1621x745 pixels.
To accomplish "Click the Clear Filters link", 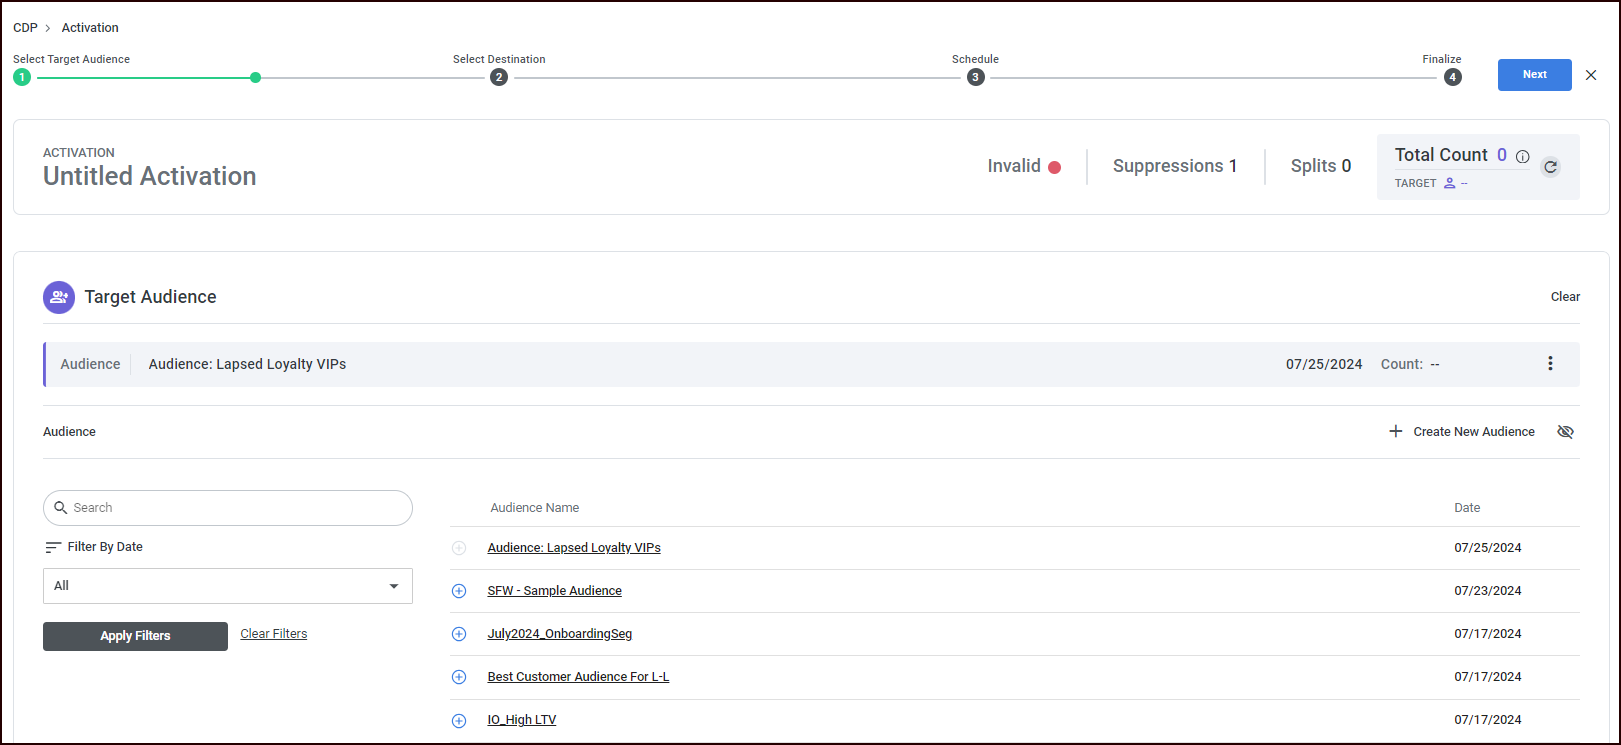I will coord(274,634).
